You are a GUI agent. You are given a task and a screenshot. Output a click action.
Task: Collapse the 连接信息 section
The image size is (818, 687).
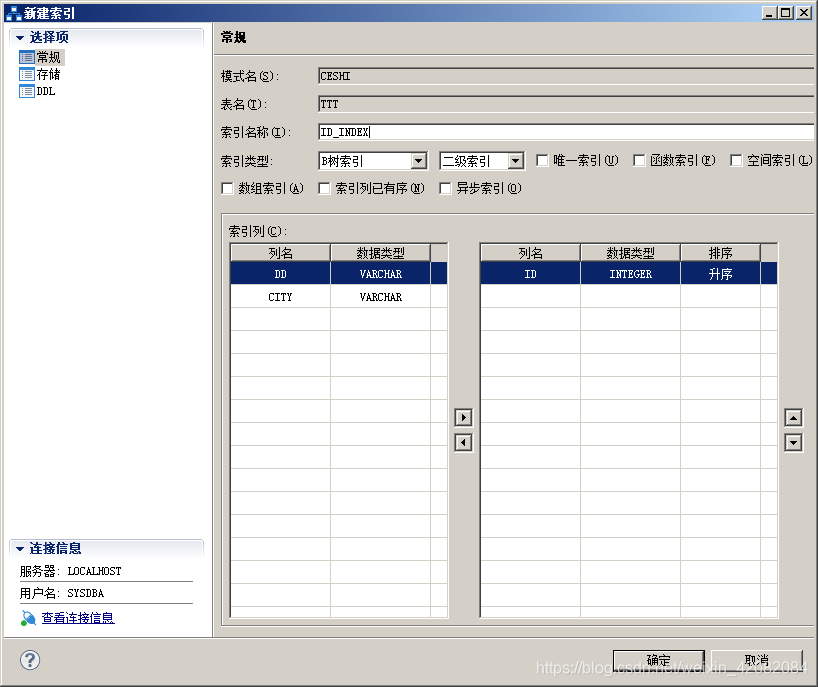[x=20, y=549]
